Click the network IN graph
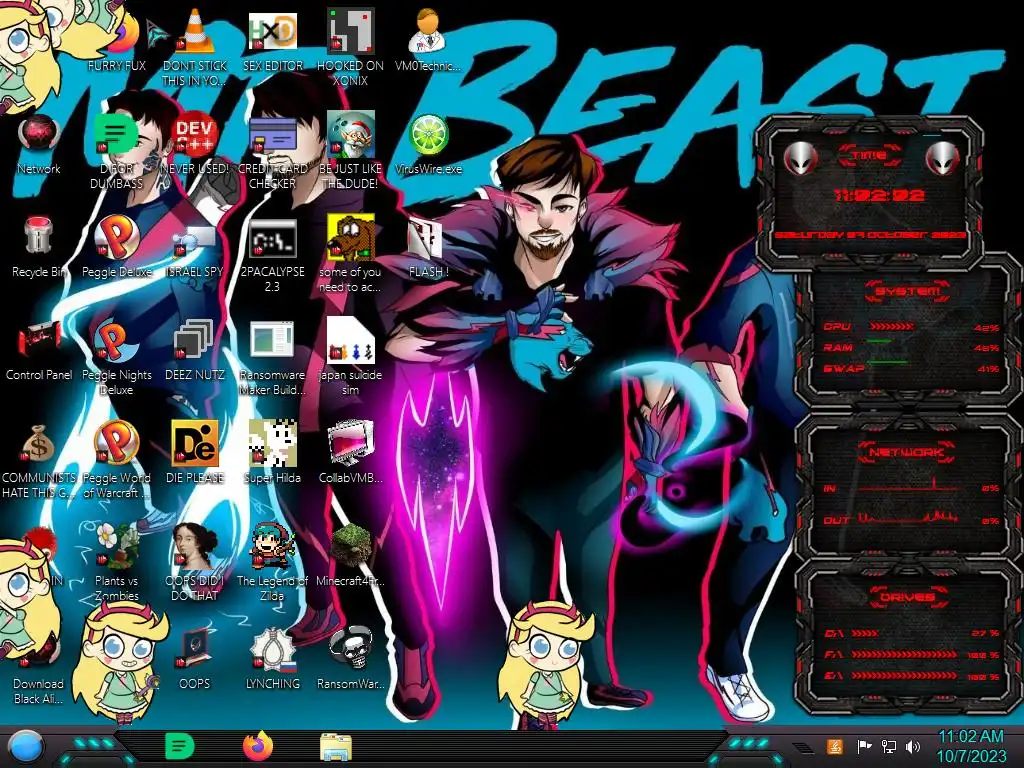This screenshot has height=768, width=1024. click(x=909, y=484)
